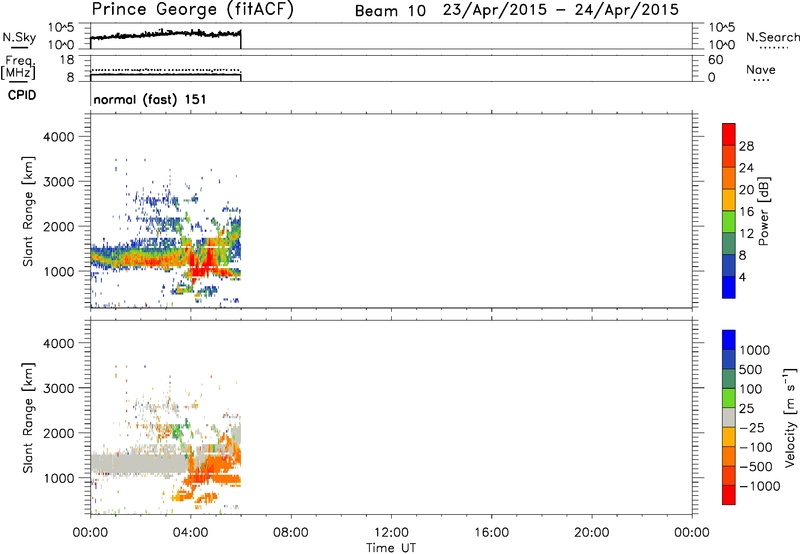Click the "4000" tick in the power panel

click(59, 137)
